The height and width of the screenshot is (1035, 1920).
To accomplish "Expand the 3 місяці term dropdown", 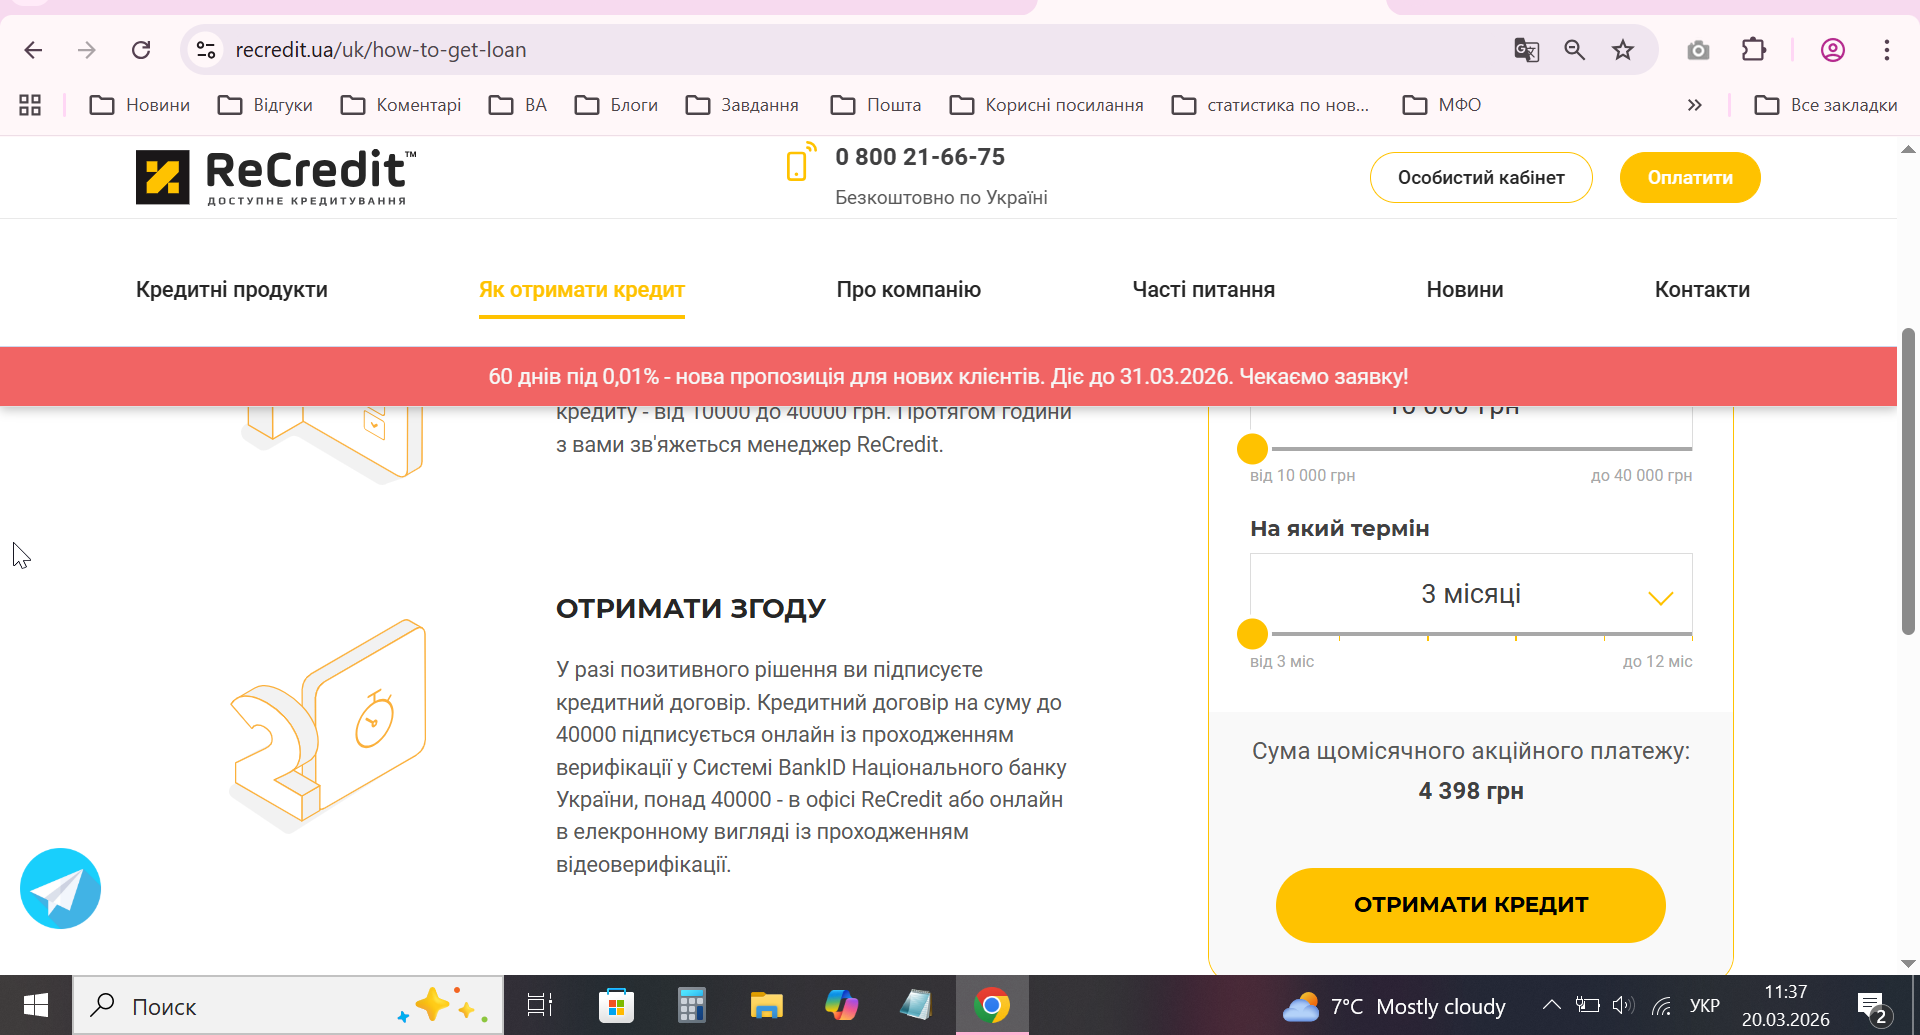I will tap(1471, 594).
